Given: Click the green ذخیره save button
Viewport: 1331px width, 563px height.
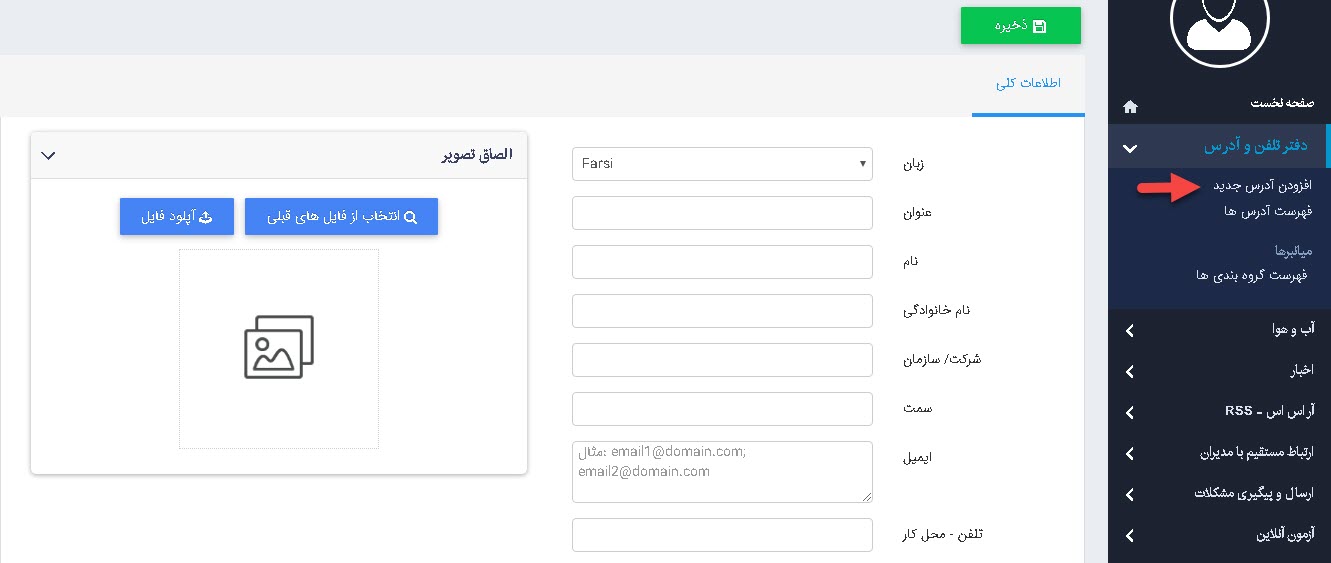Looking at the screenshot, I should pos(1020,26).
